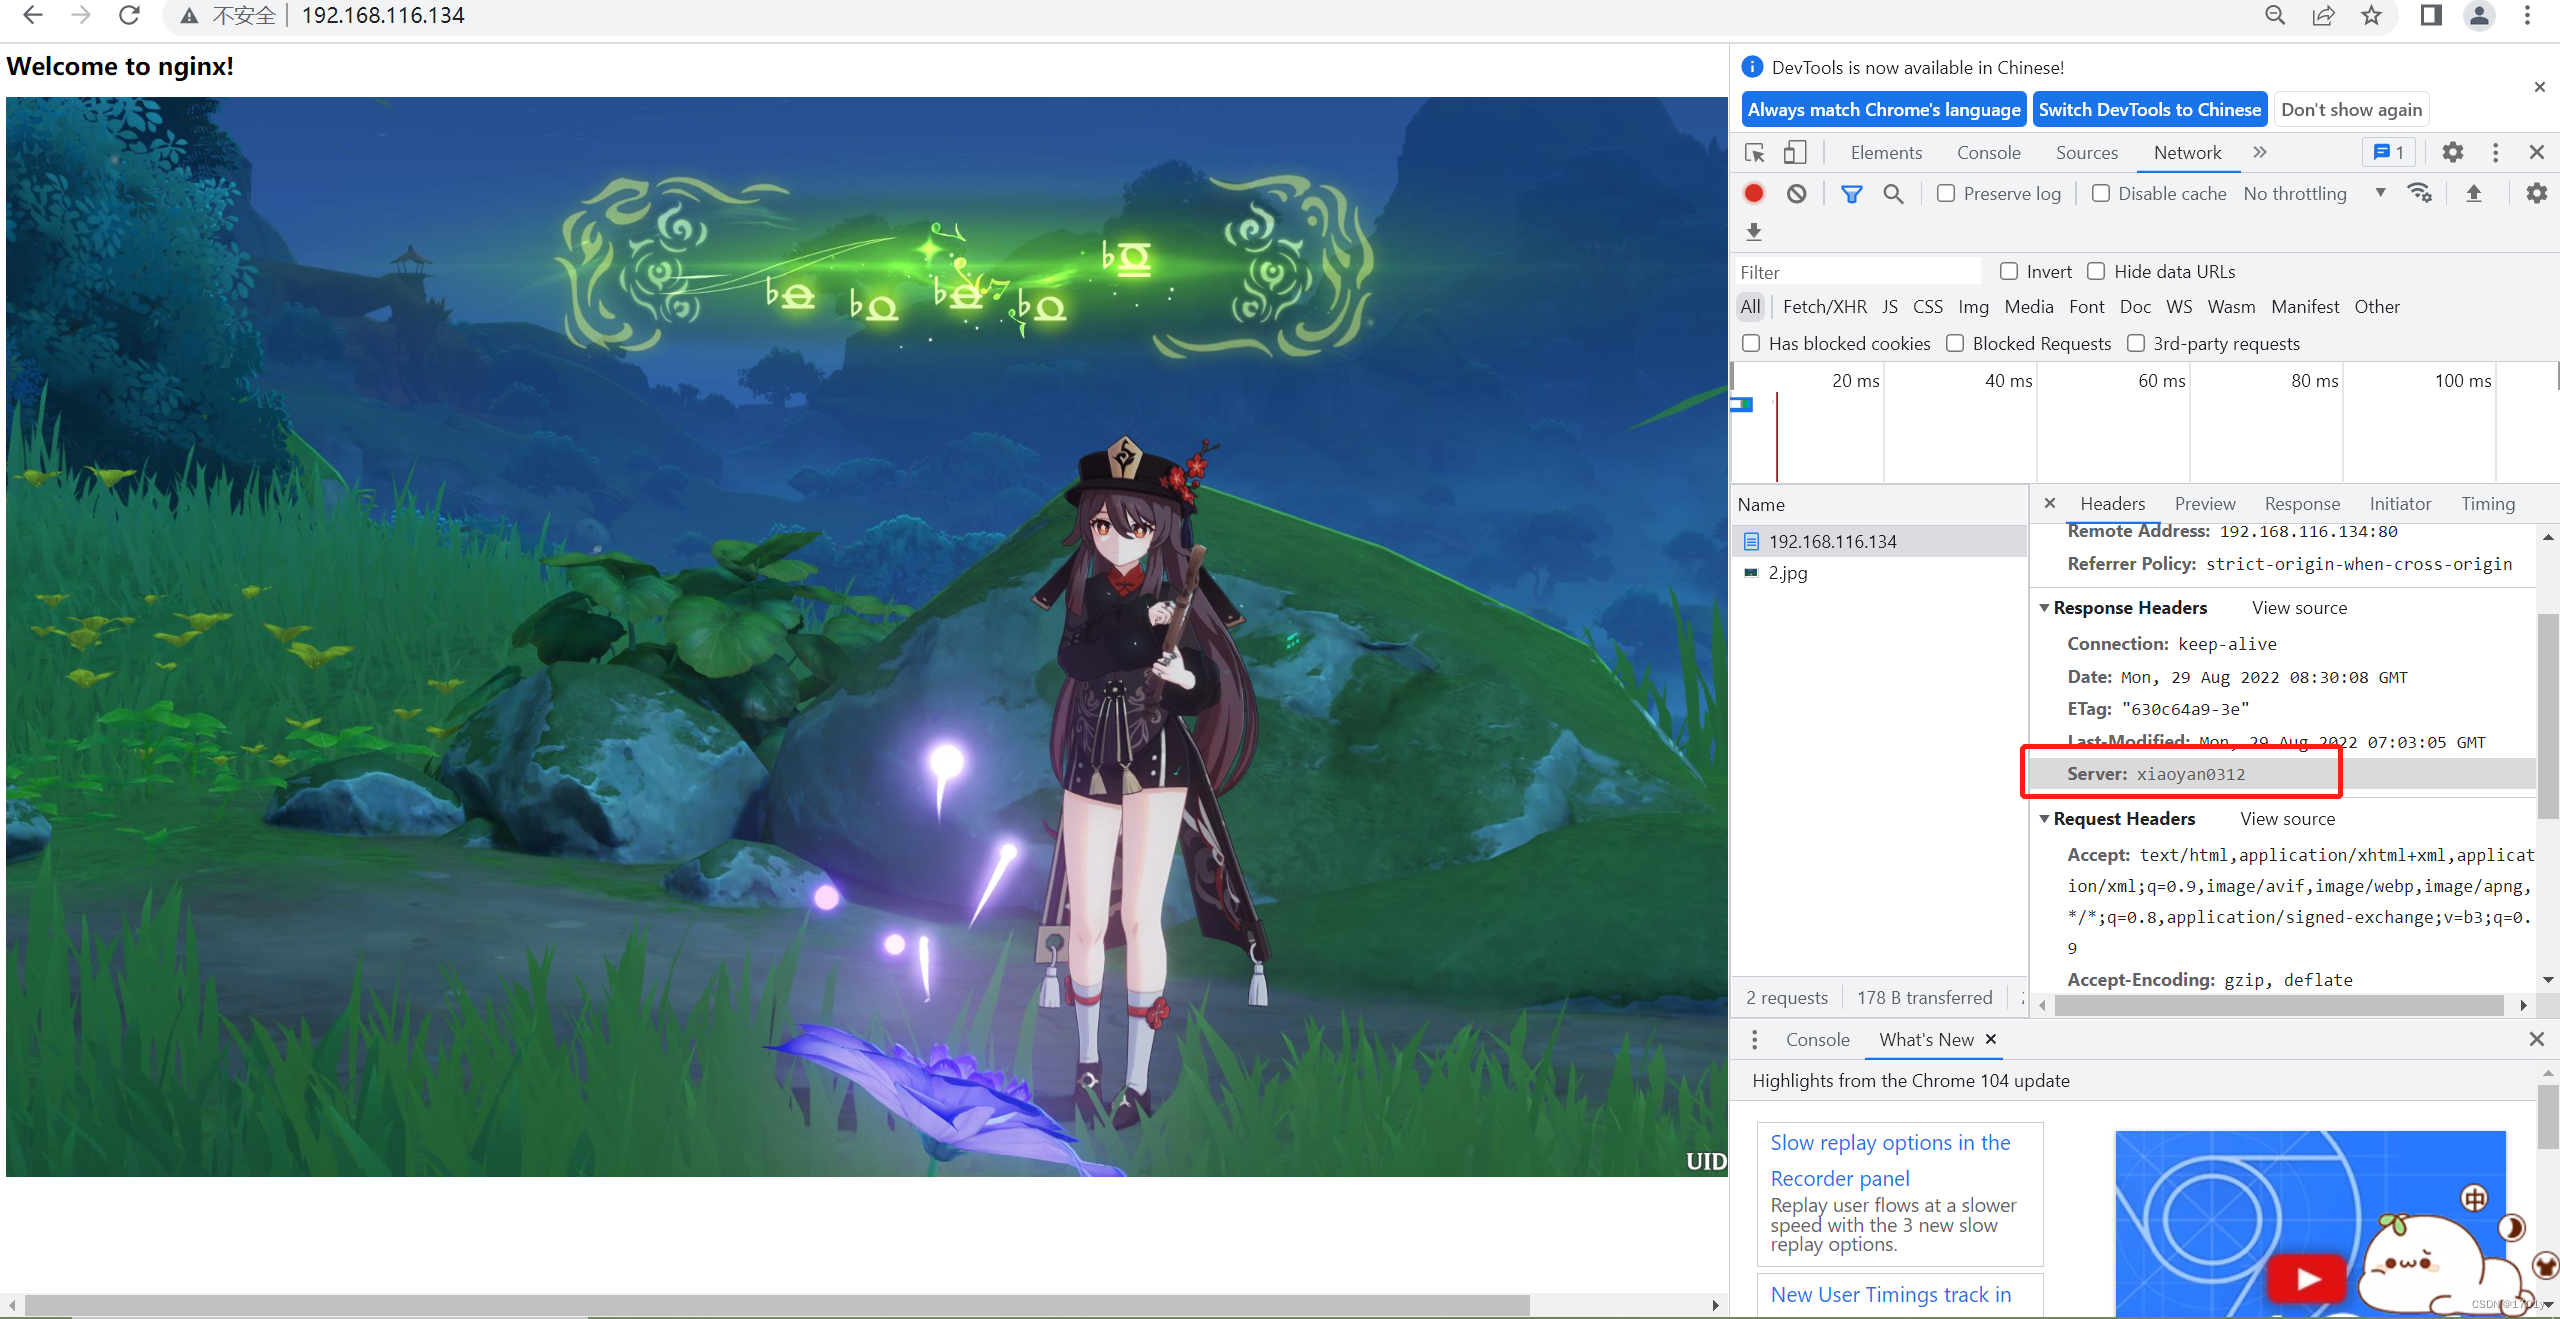
Task: Reload the page with refresh icon
Action: tap(129, 15)
